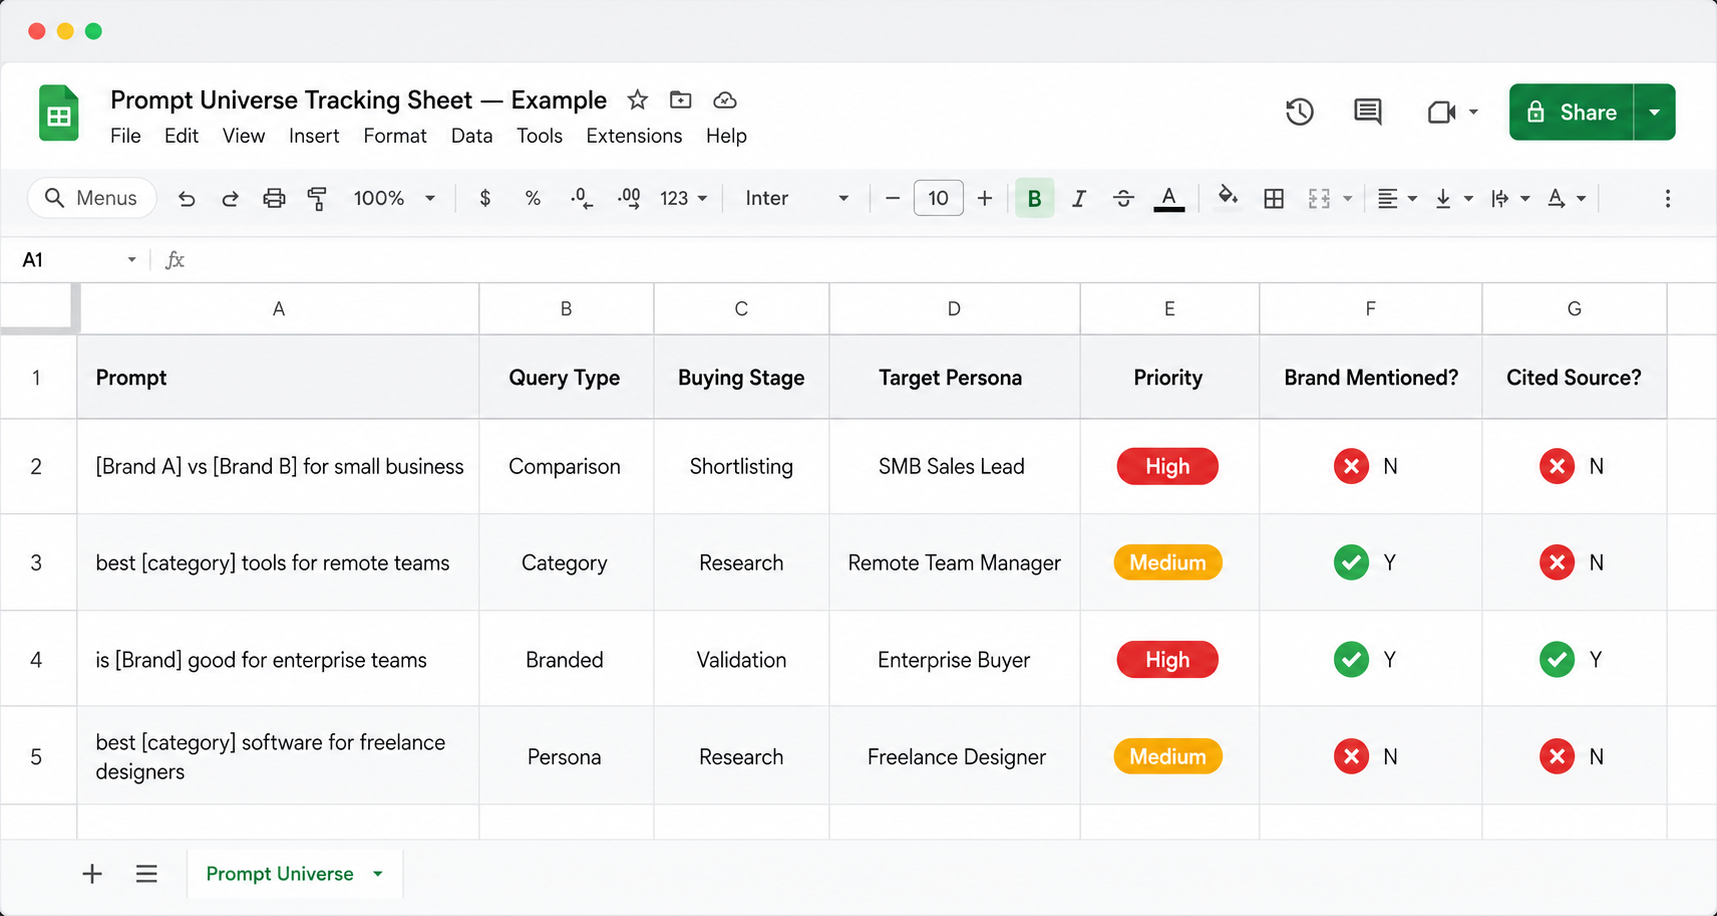
Task: Select column D header
Action: point(954,309)
